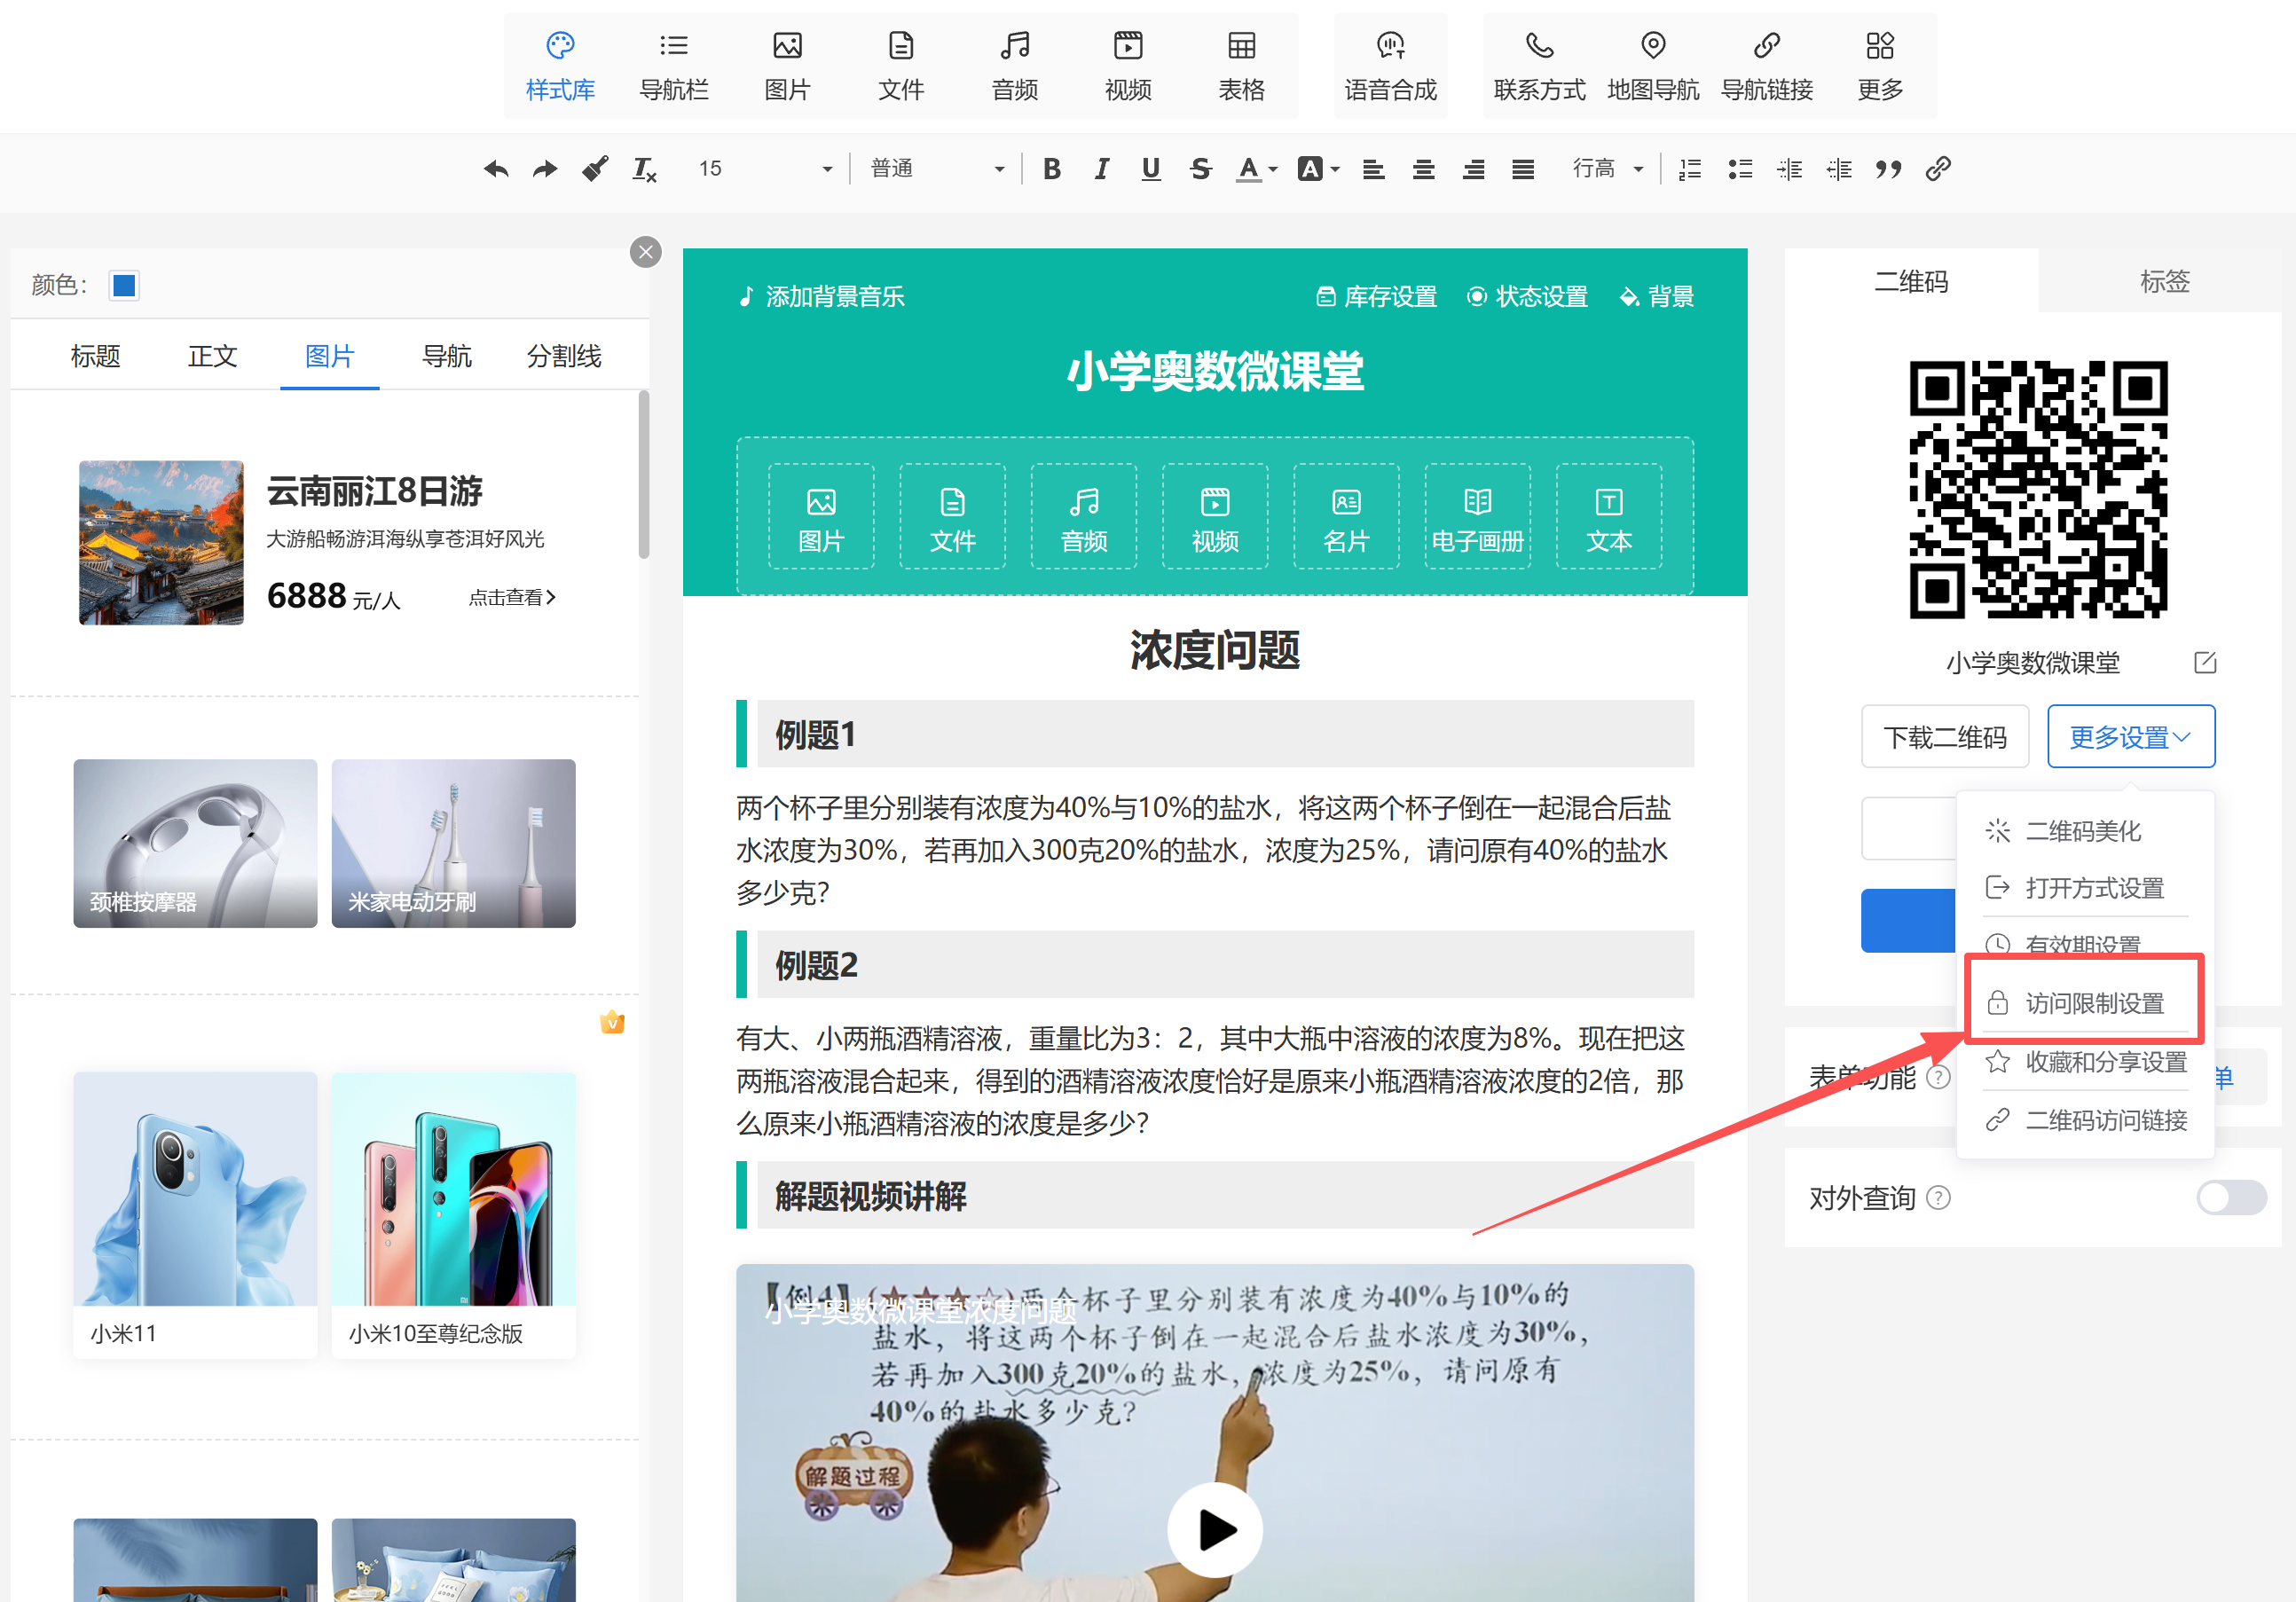Toggle underline formatting

point(1151,169)
